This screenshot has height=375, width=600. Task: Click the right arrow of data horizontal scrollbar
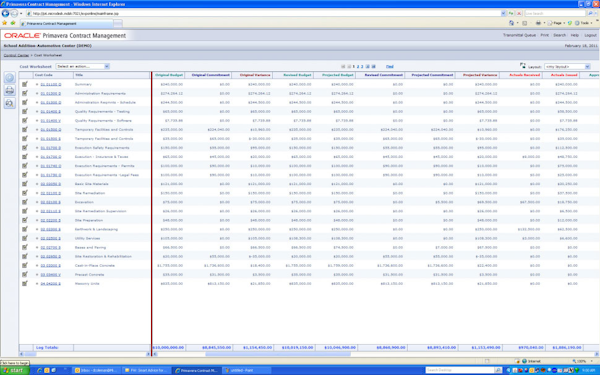coord(597,354)
